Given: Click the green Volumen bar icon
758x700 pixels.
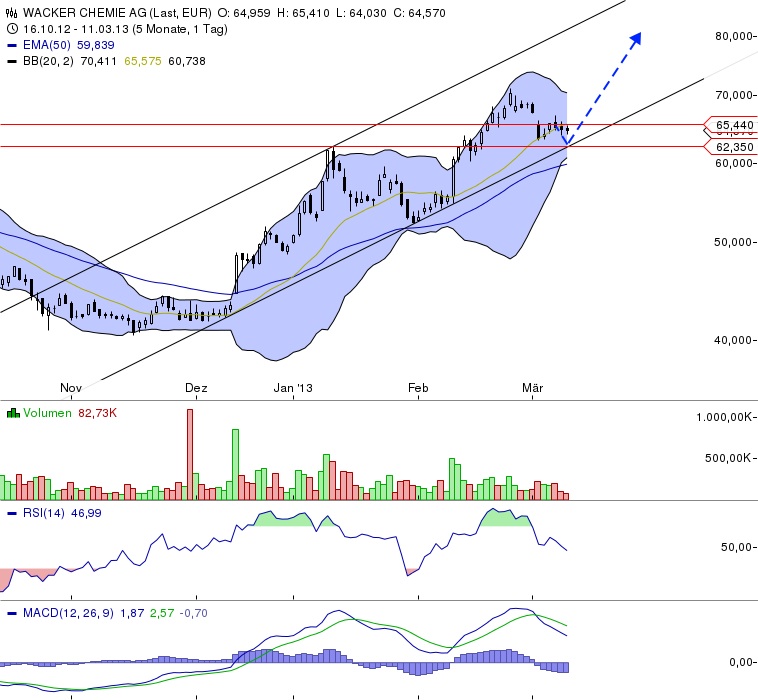Looking at the screenshot, I should coord(13,413).
